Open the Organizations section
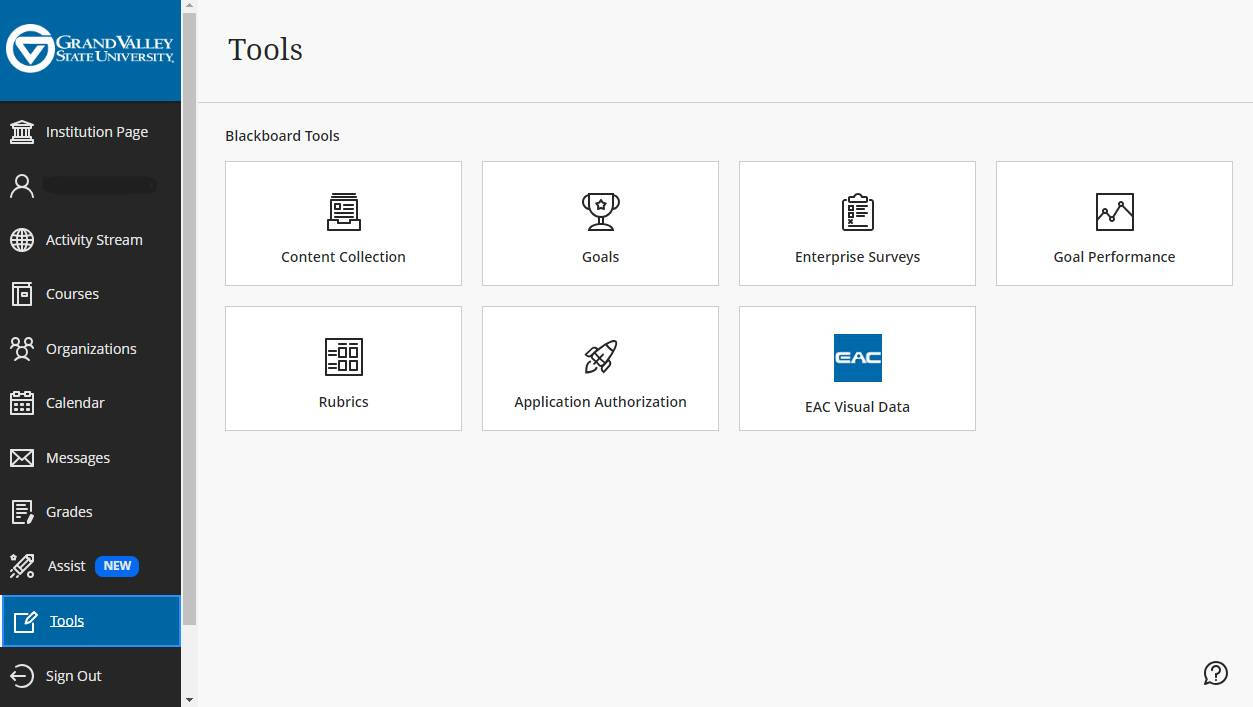 click(91, 348)
